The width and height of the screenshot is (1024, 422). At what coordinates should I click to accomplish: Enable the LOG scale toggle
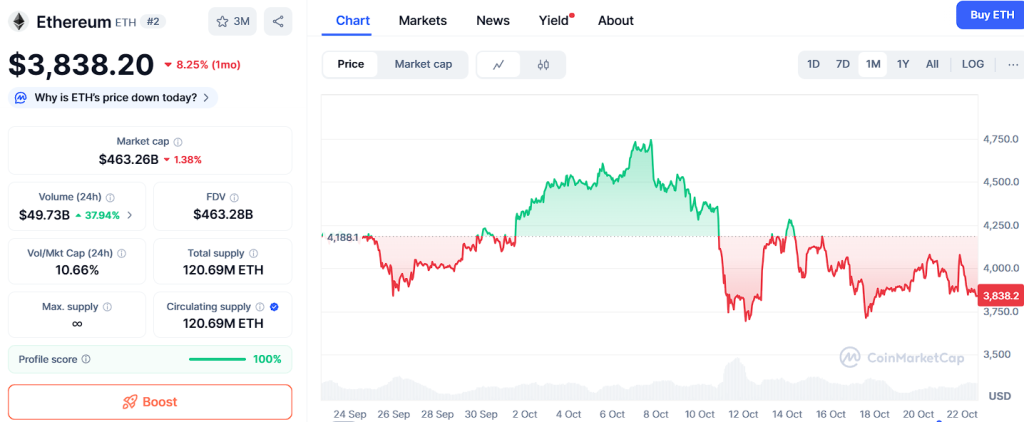pos(972,64)
